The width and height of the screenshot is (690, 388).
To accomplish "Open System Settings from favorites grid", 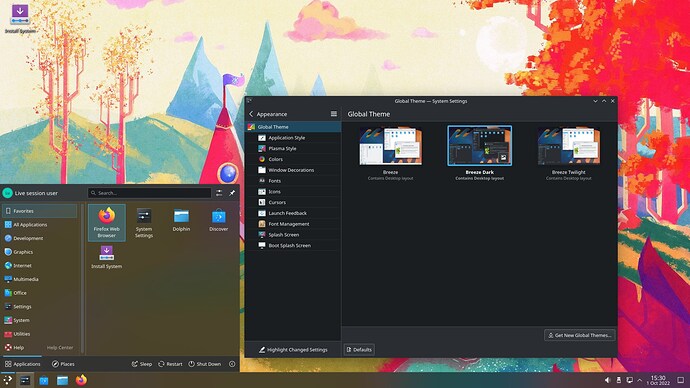I will [x=144, y=222].
